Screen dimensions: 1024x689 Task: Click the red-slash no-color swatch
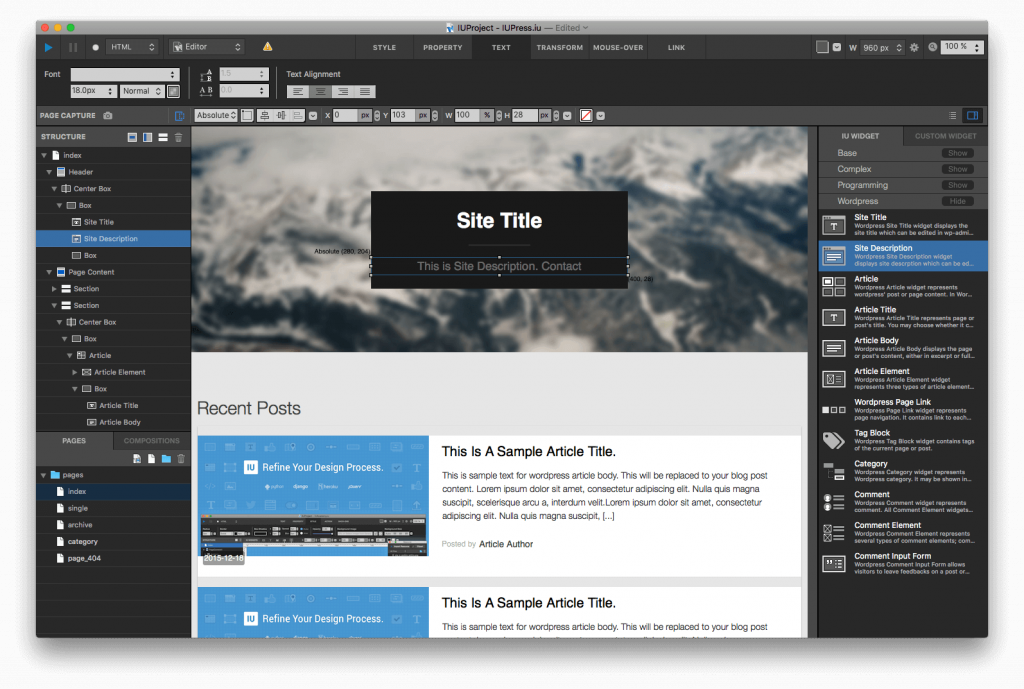586,116
